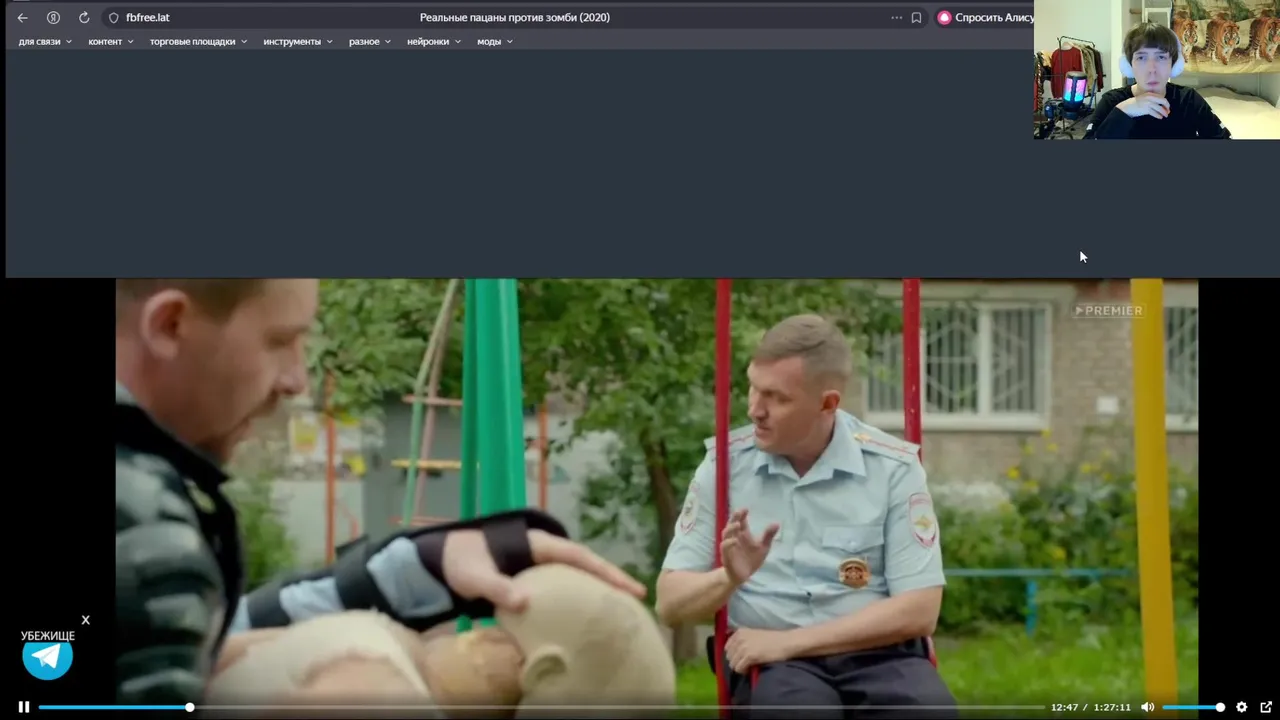Viewport: 1280px width, 720px height.
Task: Expand the 'моды' bookmarks folder
Action: pos(495,41)
